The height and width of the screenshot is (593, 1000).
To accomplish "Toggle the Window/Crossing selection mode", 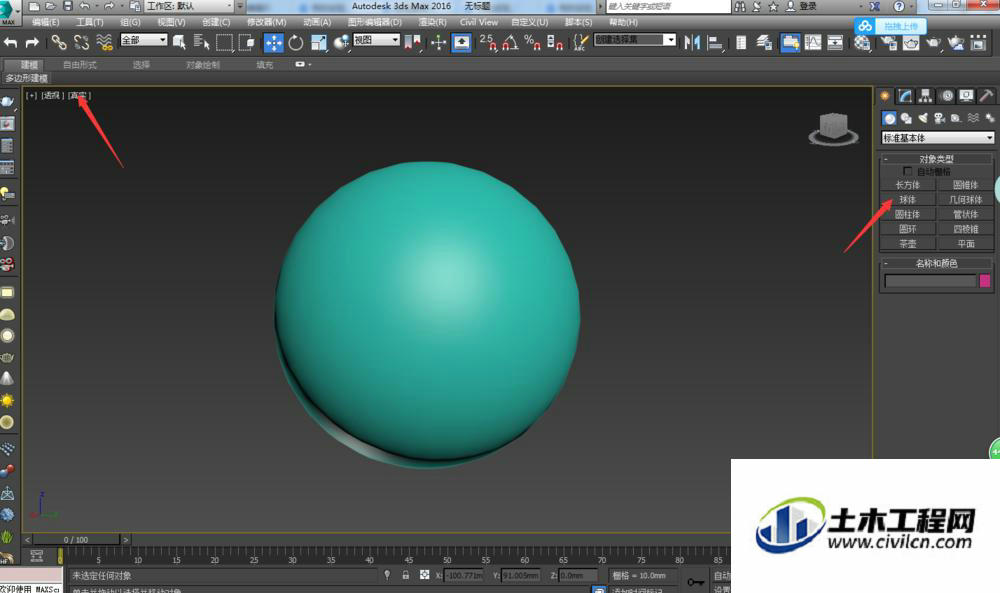I will pos(246,43).
